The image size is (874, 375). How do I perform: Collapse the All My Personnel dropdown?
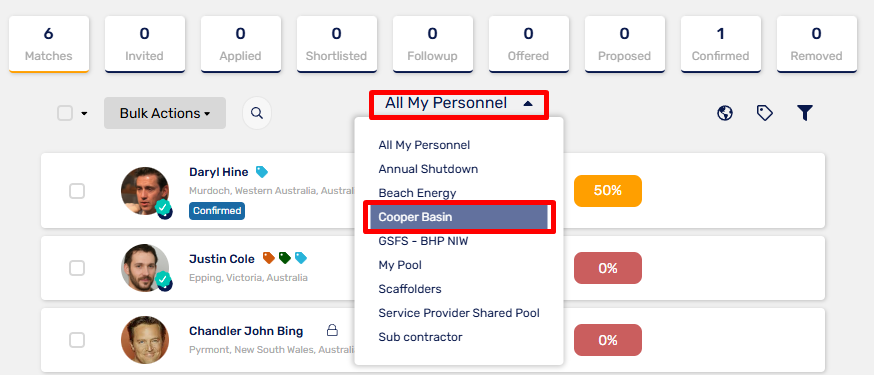[459, 104]
